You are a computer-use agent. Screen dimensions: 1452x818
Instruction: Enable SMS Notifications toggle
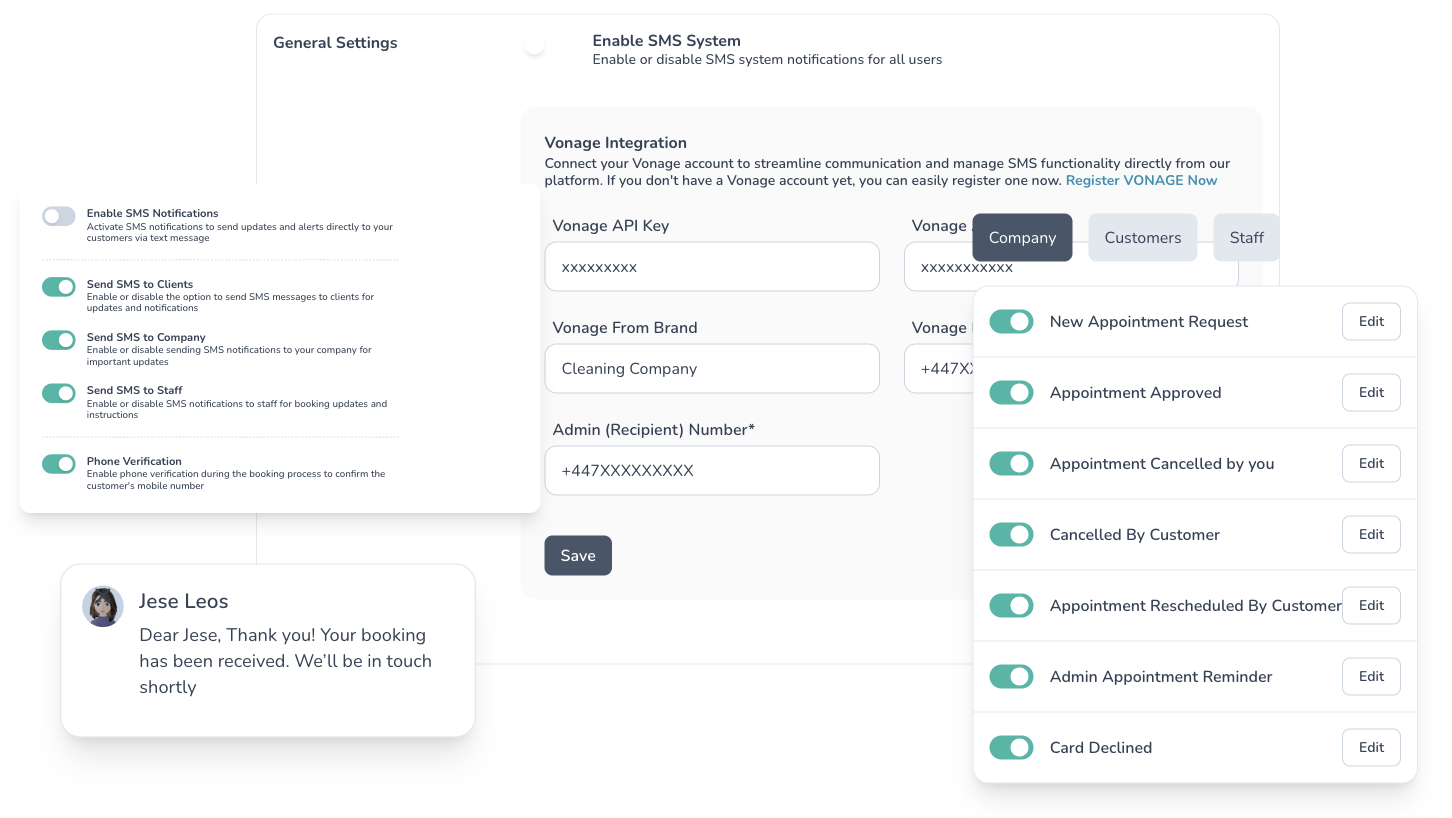click(x=59, y=216)
